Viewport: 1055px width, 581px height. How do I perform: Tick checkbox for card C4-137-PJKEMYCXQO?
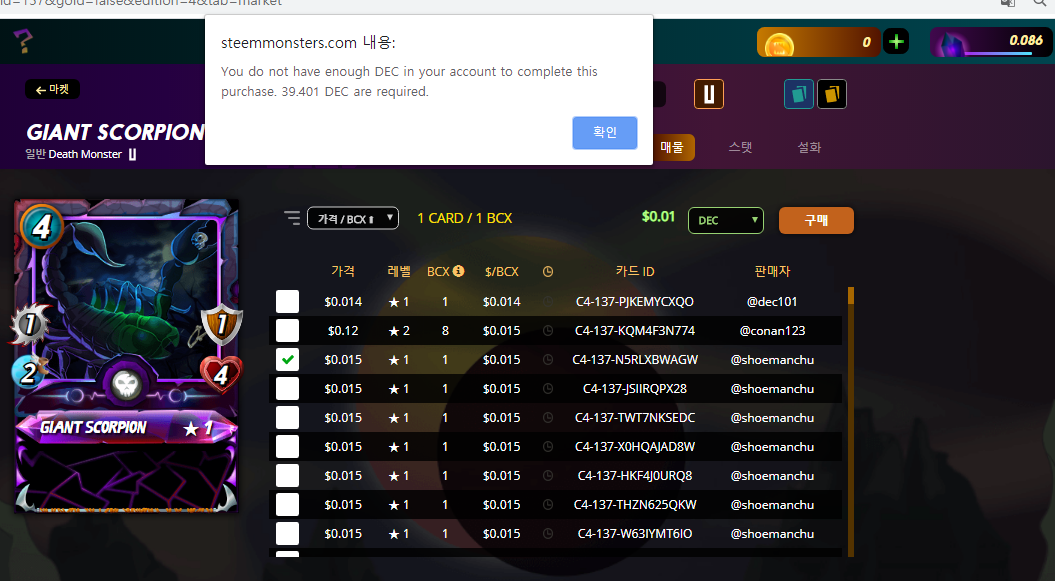coord(287,302)
